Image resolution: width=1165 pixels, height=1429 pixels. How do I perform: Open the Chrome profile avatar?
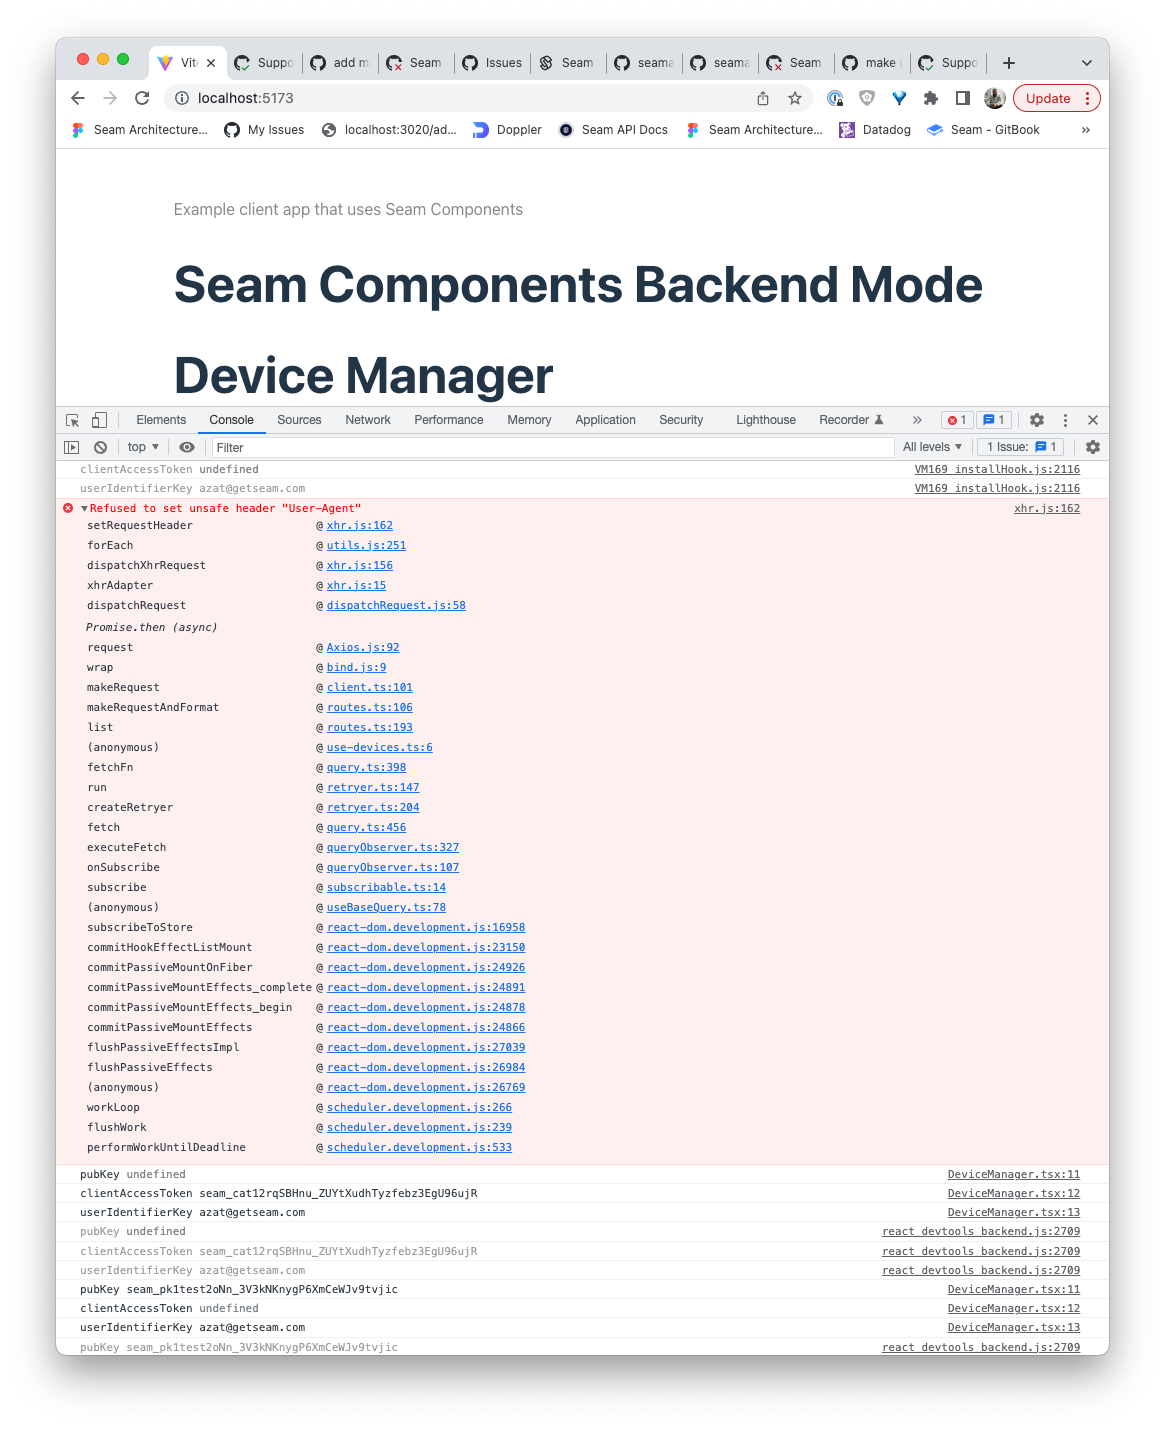tap(995, 98)
